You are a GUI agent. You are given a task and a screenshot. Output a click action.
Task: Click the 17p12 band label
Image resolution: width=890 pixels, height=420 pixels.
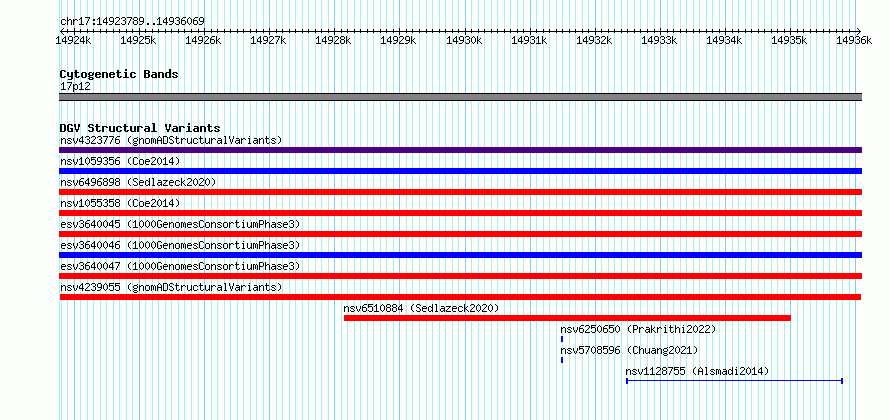(x=75, y=87)
